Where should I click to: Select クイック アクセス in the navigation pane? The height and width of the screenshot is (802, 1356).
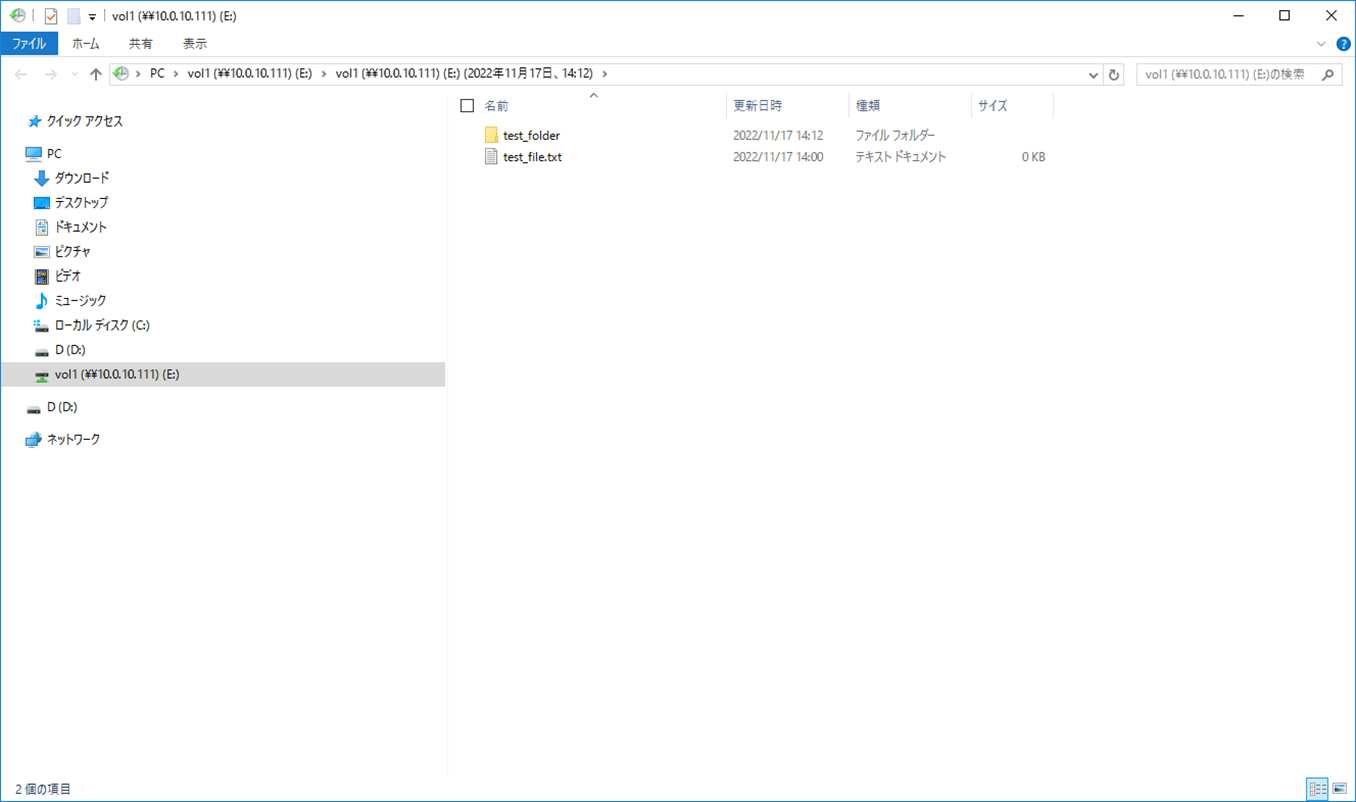coord(84,121)
